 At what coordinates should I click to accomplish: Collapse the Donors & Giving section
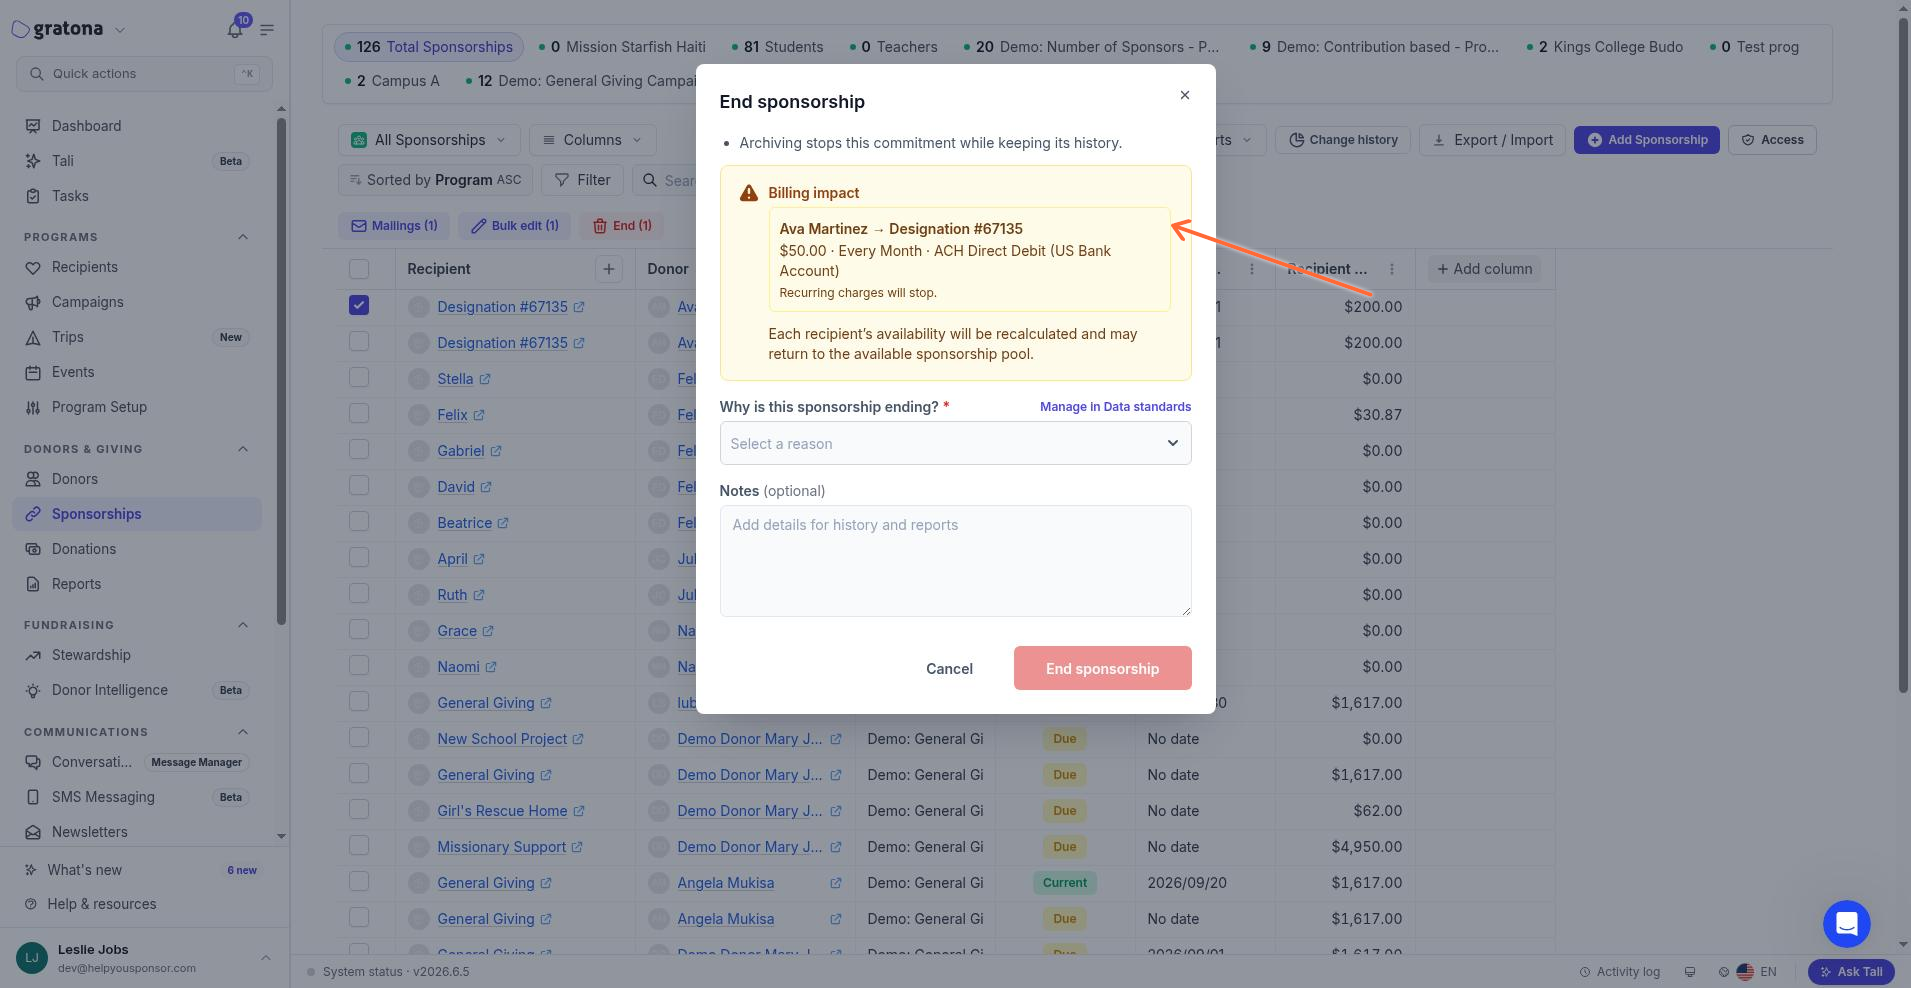point(243,449)
